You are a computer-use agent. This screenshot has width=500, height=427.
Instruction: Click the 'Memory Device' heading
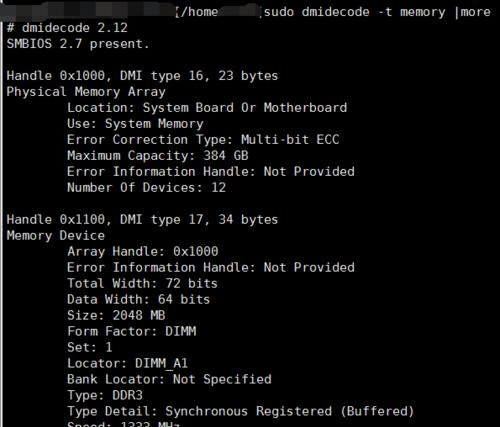[56, 236]
